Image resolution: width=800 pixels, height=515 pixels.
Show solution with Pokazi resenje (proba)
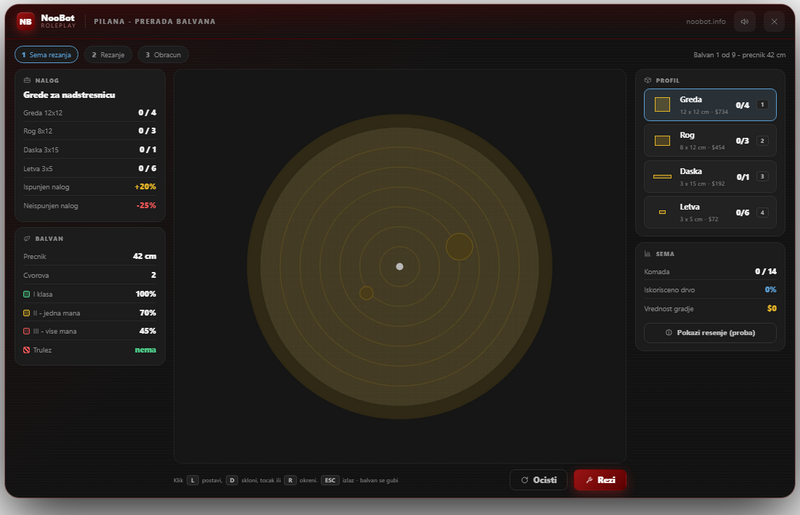pyautogui.click(x=710, y=333)
